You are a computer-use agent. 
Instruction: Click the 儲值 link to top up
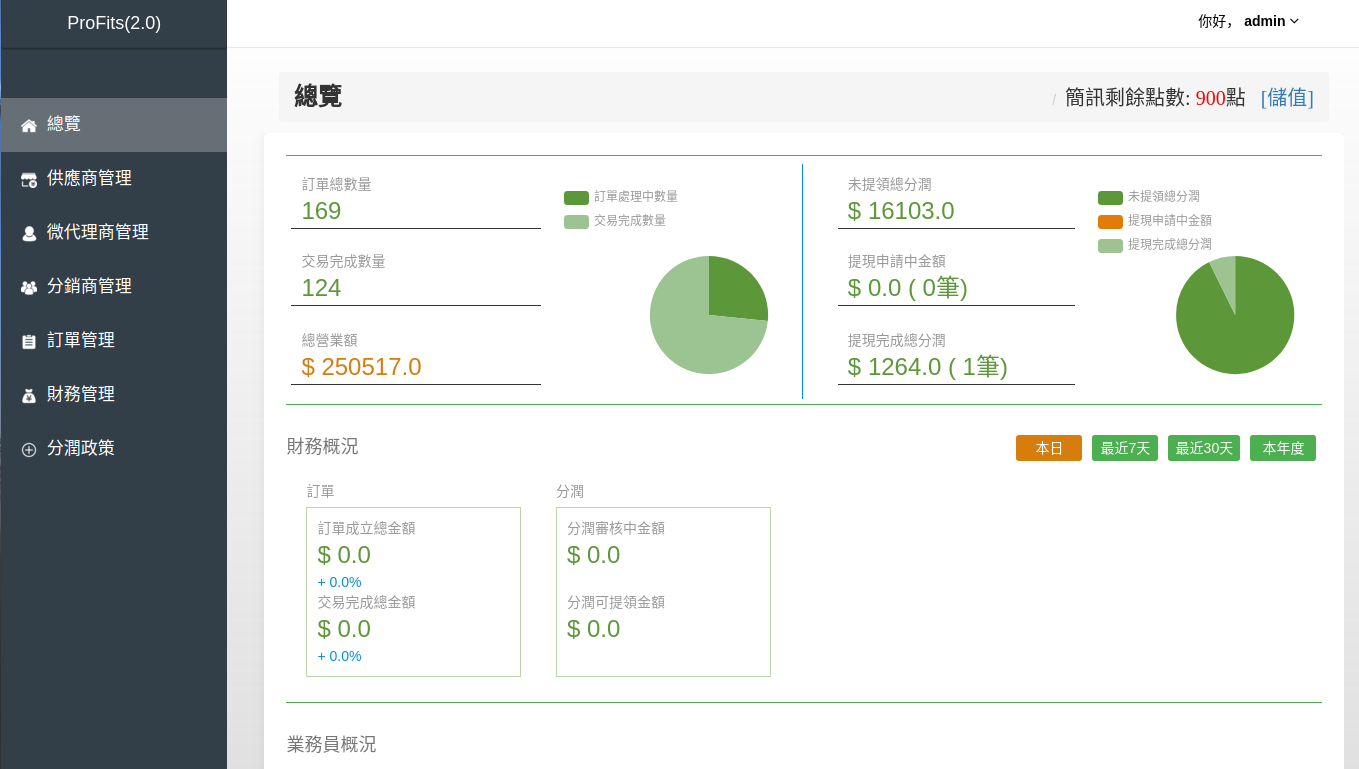point(1287,97)
